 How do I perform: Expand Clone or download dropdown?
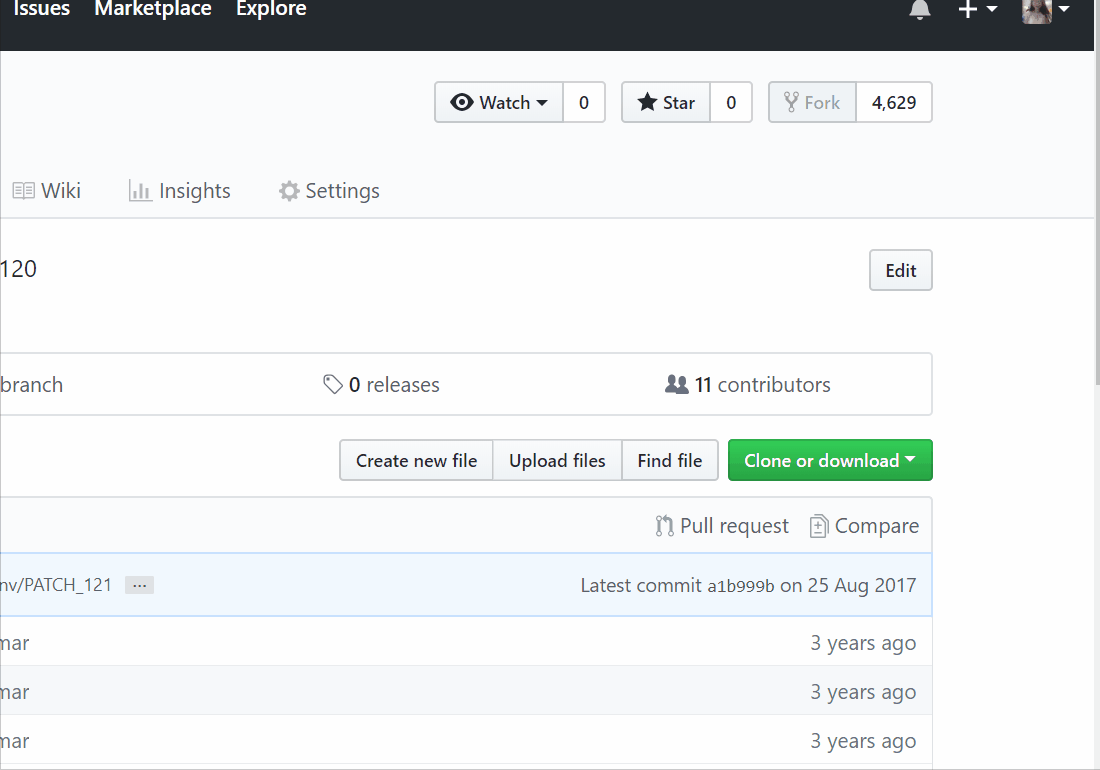coord(829,460)
